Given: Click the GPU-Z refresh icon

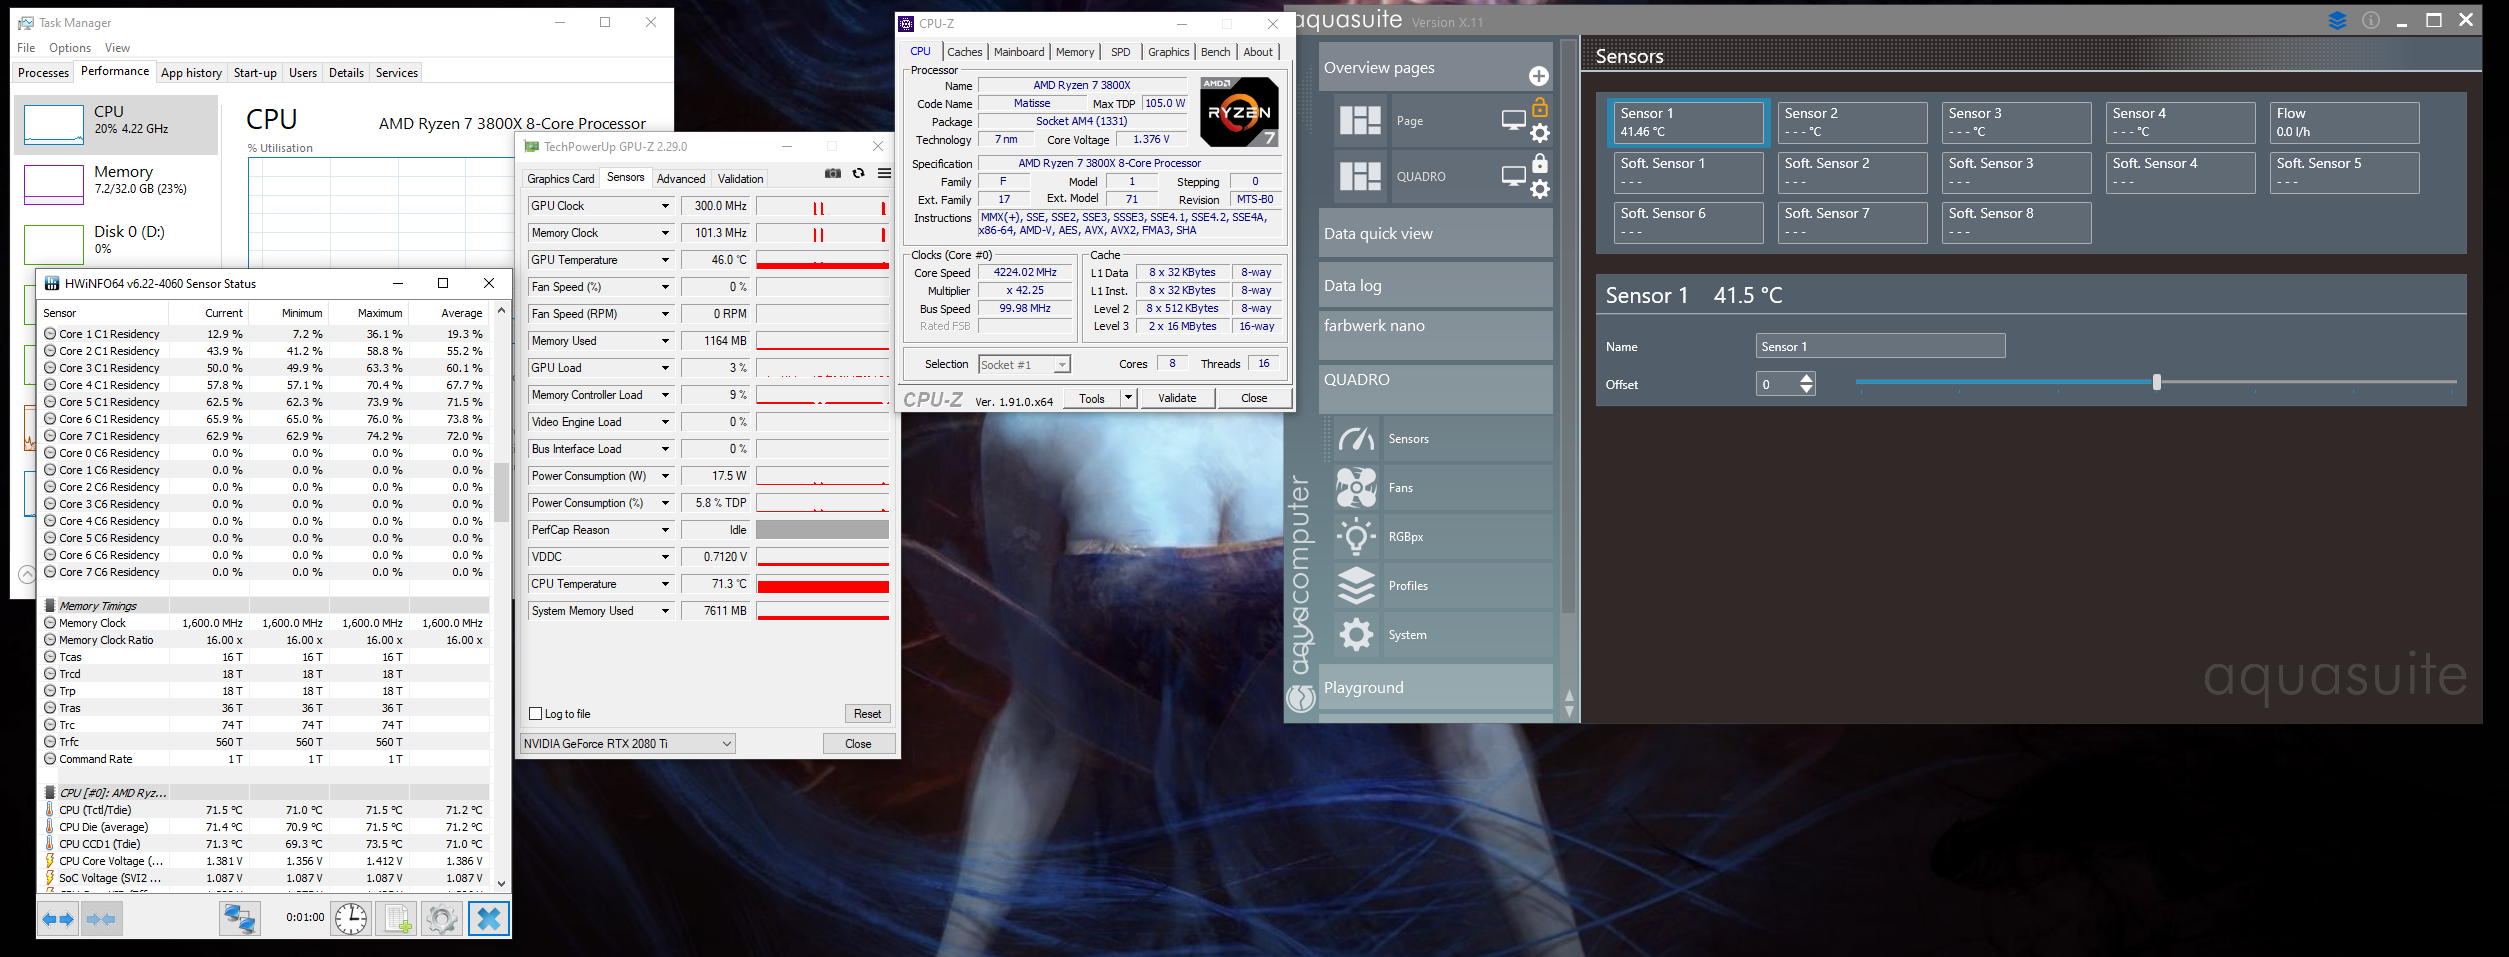Looking at the screenshot, I should (858, 173).
